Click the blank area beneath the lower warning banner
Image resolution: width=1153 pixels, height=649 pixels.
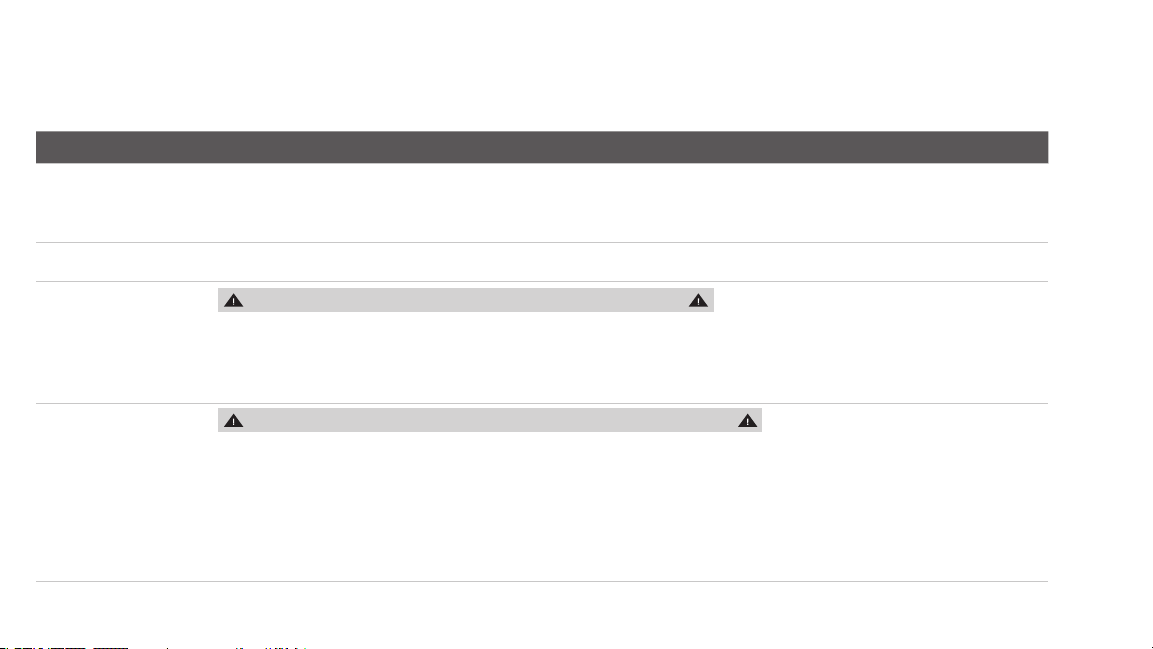point(632,506)
